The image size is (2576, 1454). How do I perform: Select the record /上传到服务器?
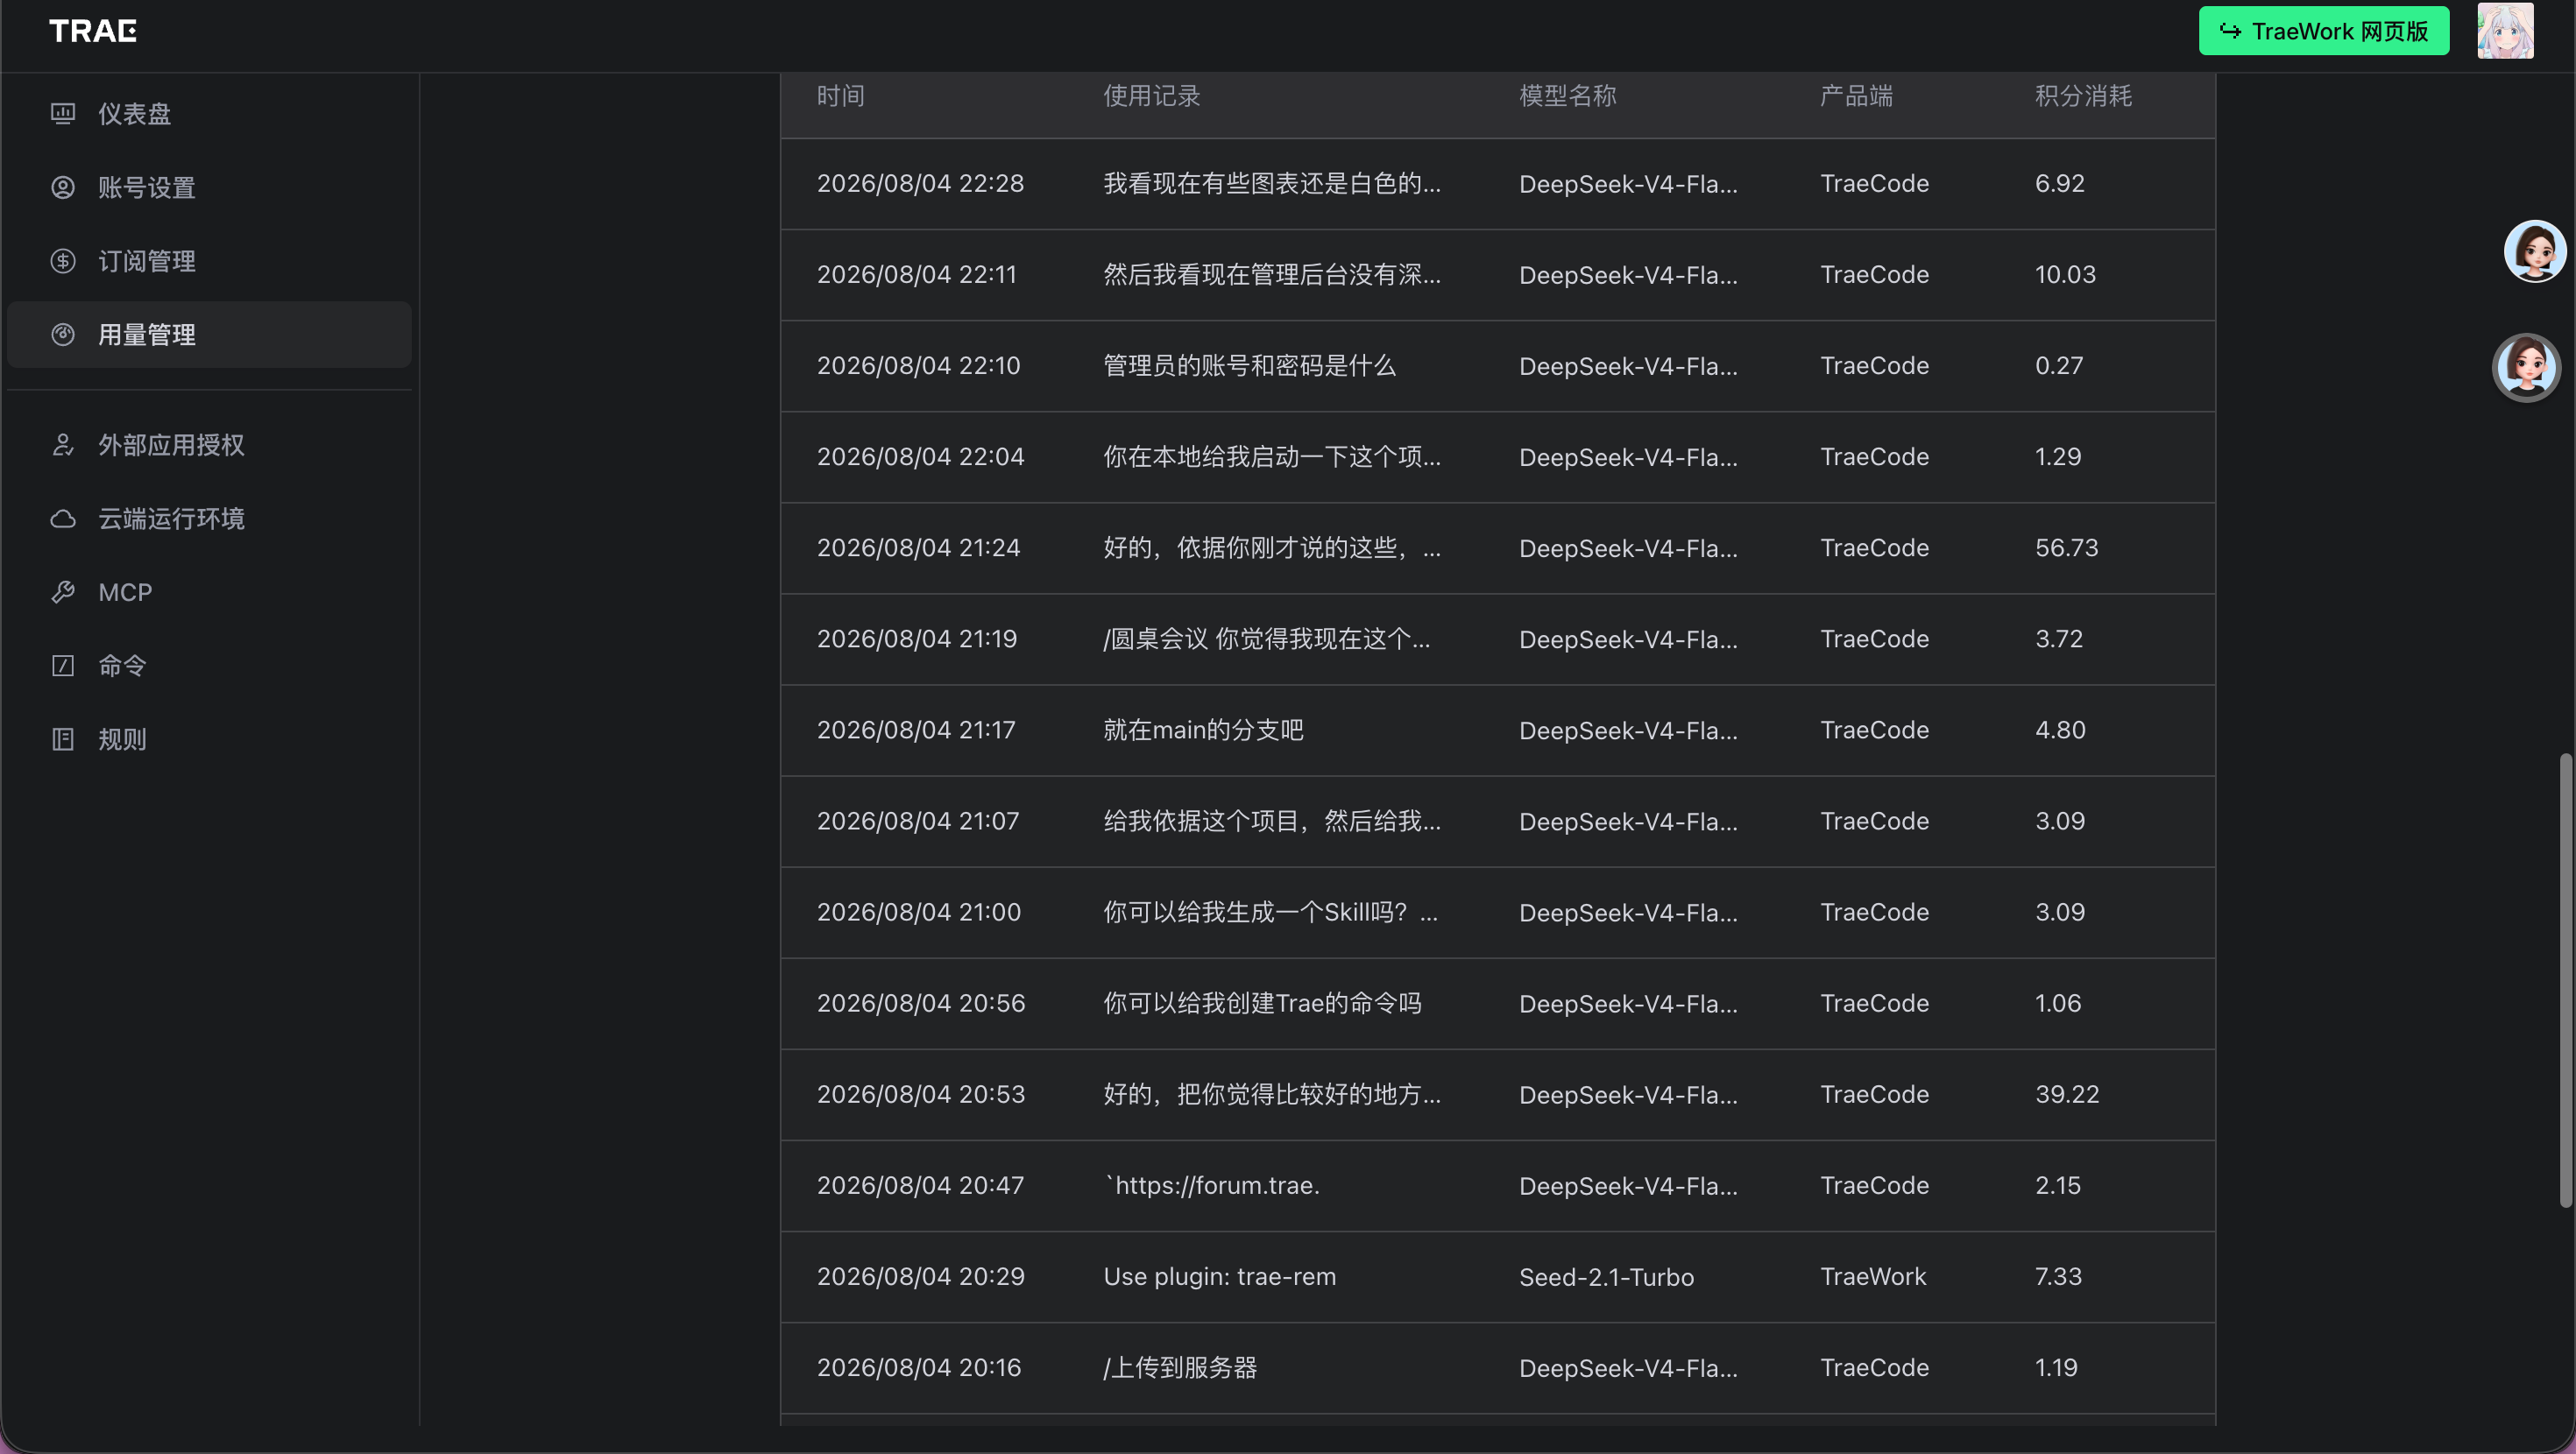pyautogui.click(x=1180, y=1368)
